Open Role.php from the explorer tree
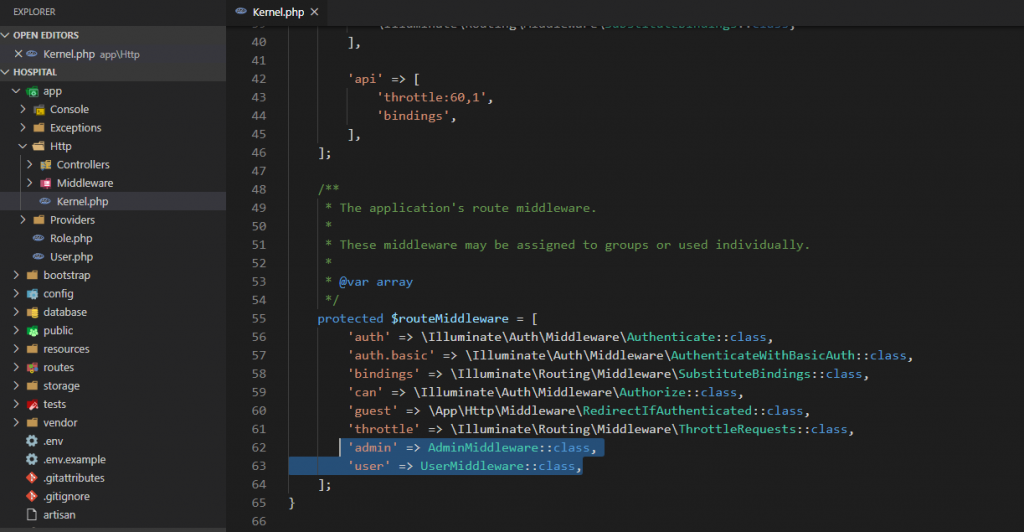 (x=70, y=238)
